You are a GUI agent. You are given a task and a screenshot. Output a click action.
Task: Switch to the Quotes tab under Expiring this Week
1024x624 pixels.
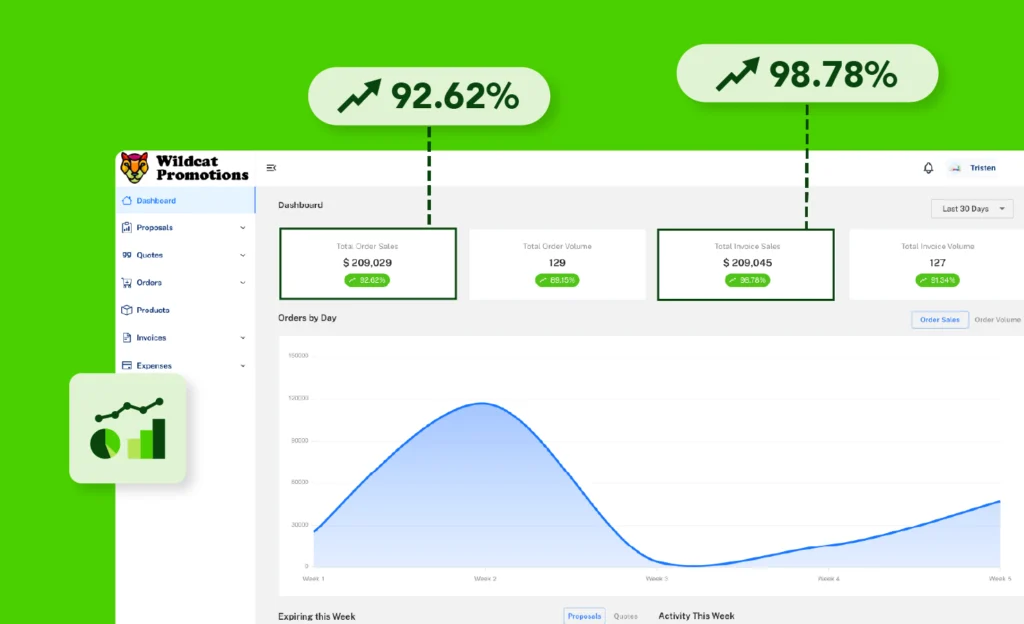[x=627, y=616]
